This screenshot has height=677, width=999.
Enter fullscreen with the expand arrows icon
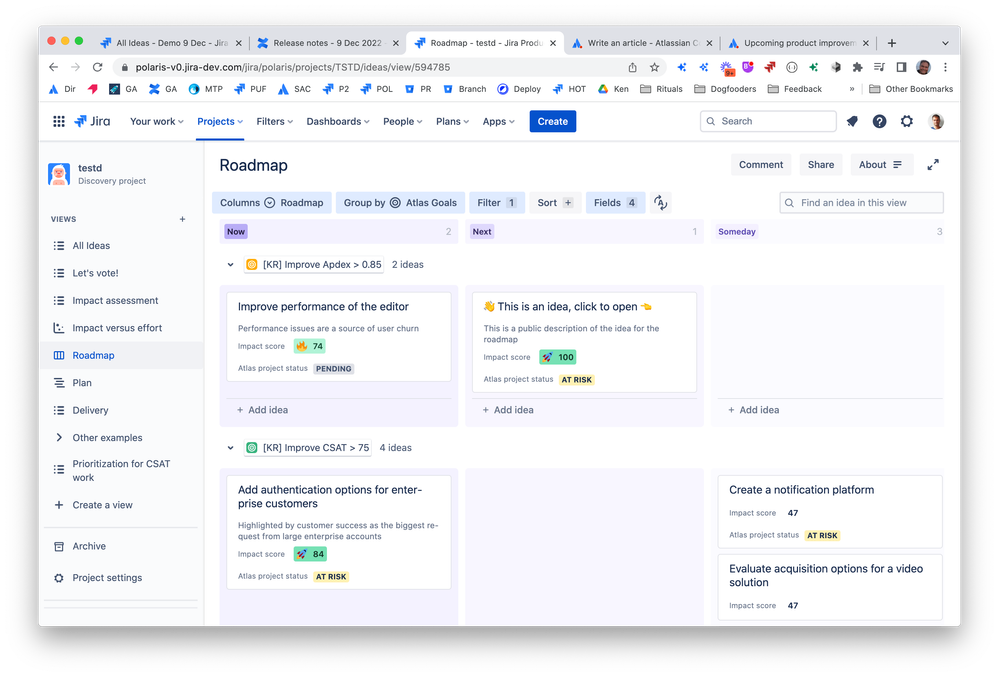coord(933,165)
